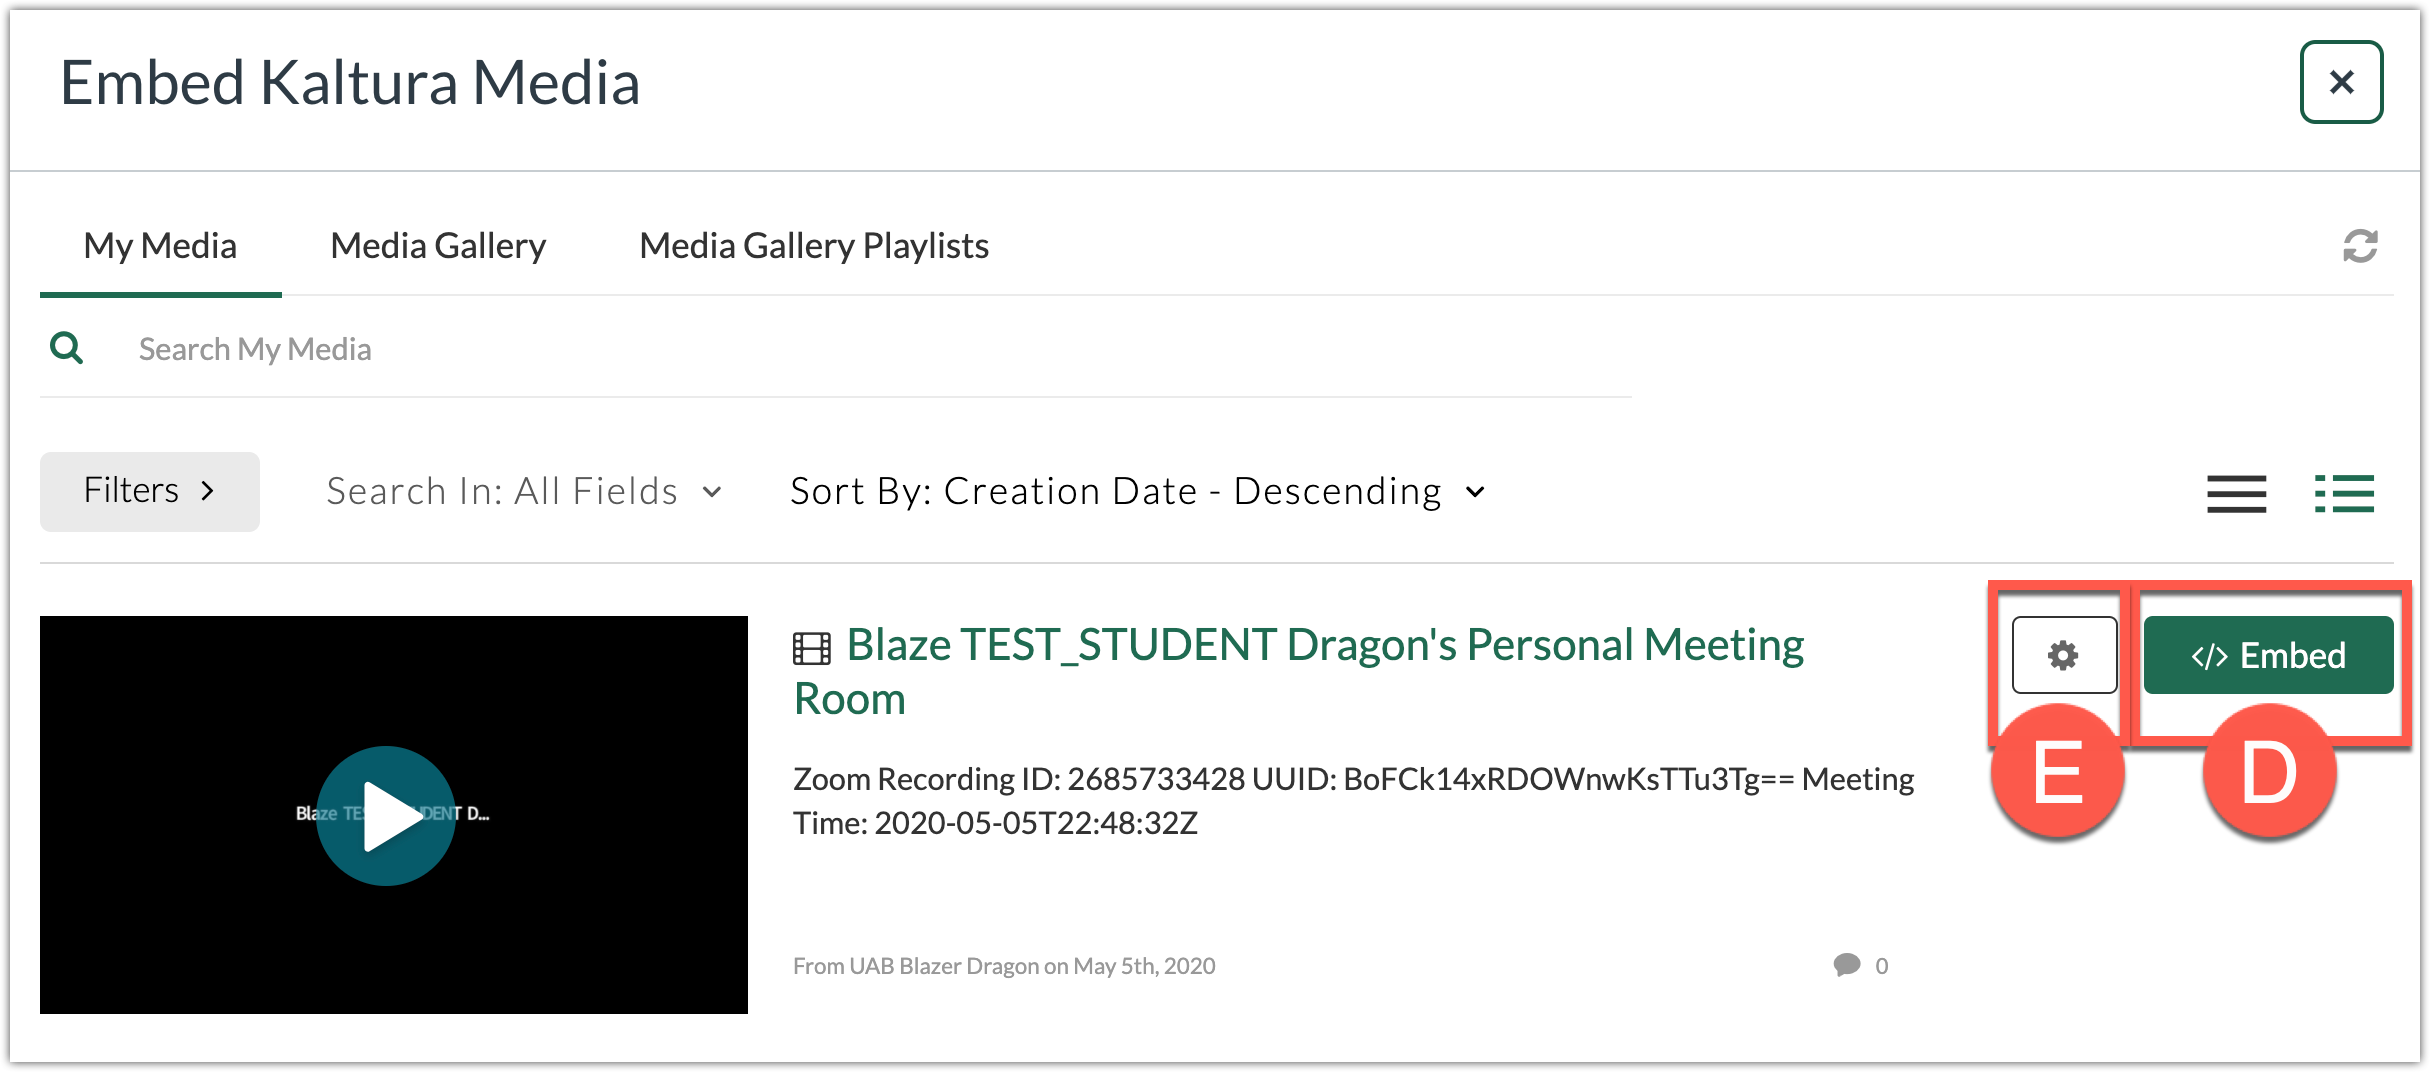The height and width of the screenshot is (1072, 2430).
Task: Open the Media Gallery Playlists tab
Action: click(813, 246)
